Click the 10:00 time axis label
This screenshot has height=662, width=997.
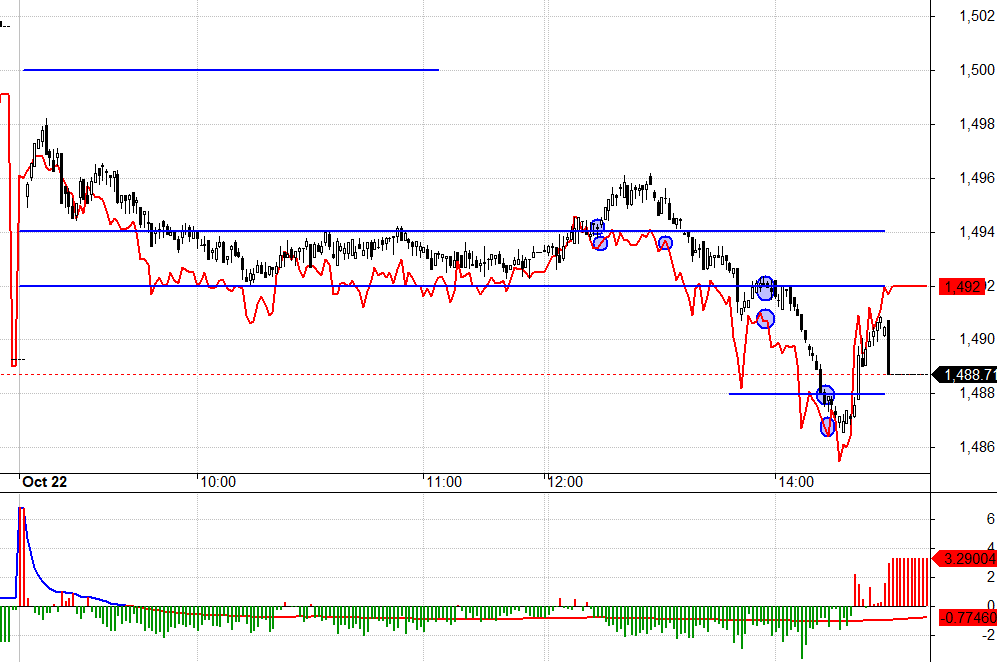pyautogui.click(x=217, y=482)
